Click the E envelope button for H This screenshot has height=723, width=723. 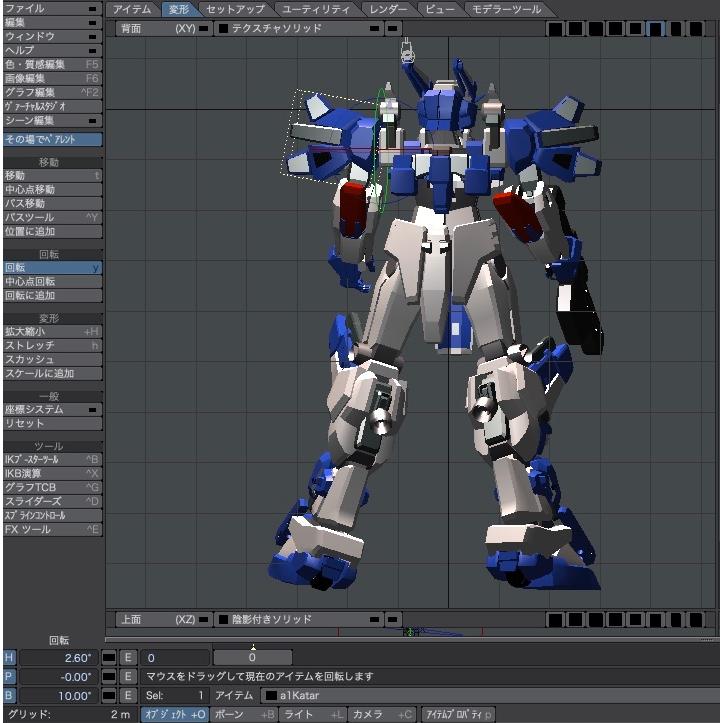pyautogui.click(x=128, y=658)
